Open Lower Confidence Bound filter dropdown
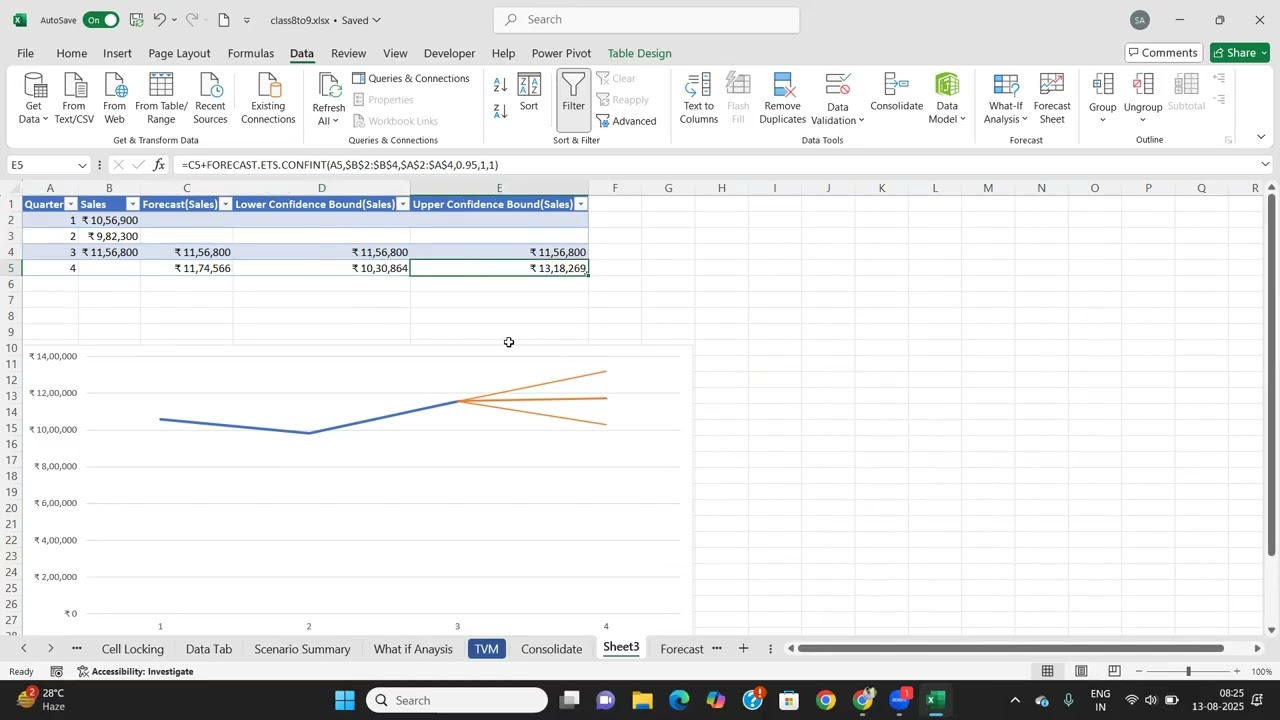The width and height of the screenshot is (1280, 720). click(x=403, y=204)
